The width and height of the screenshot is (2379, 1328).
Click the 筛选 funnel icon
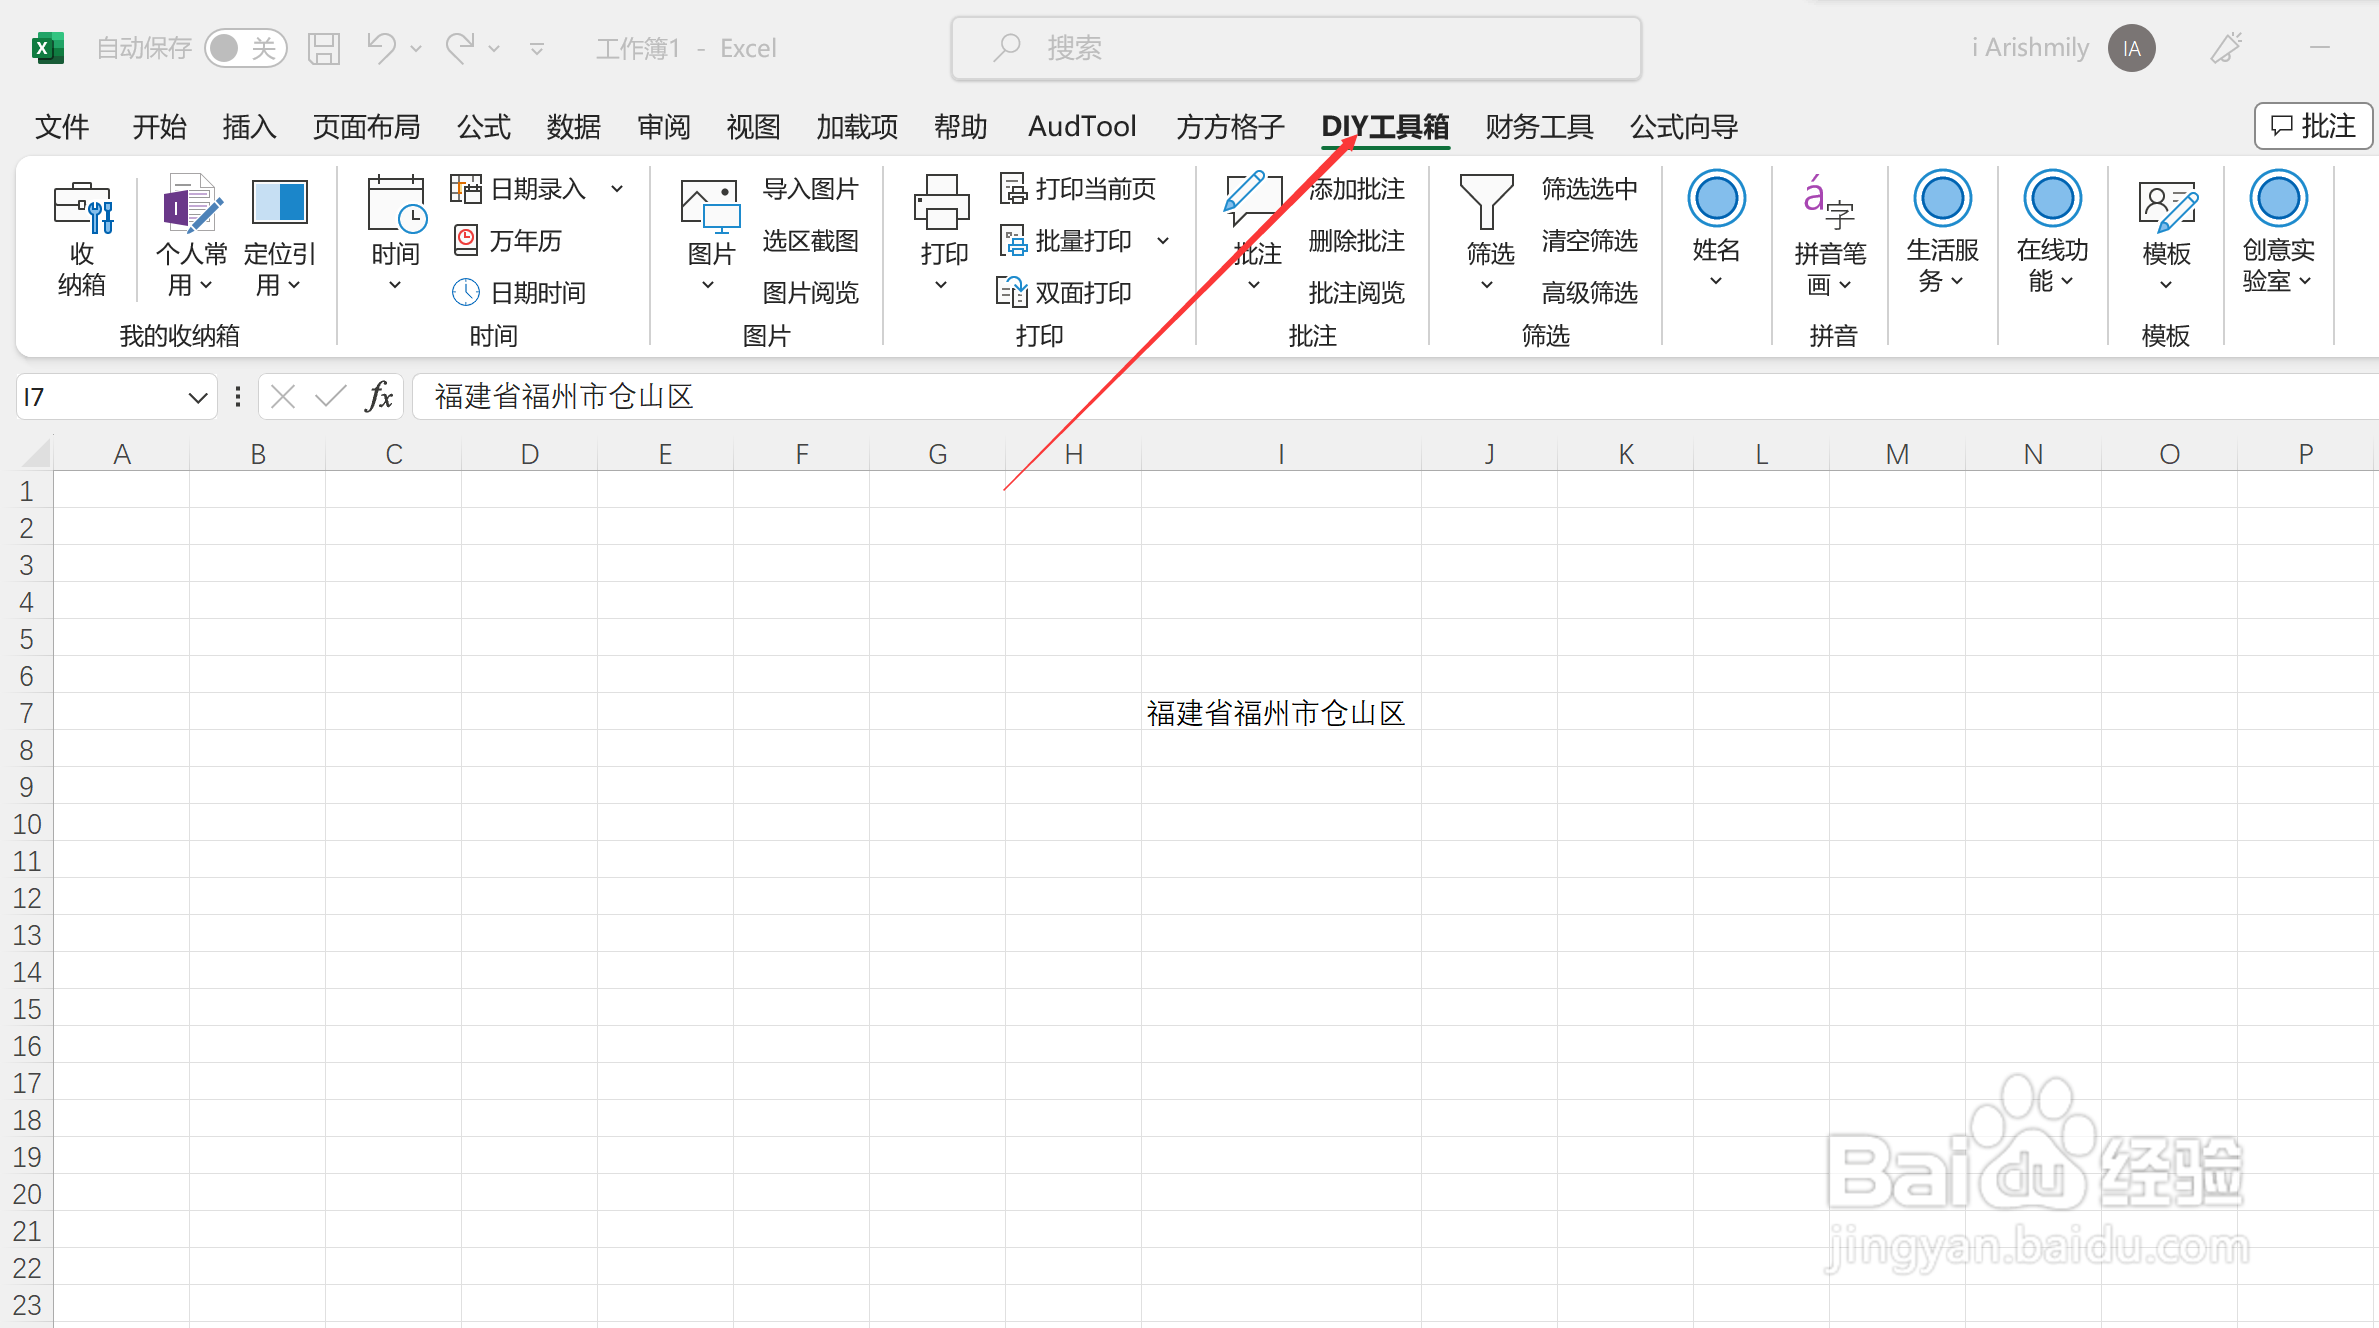point(1487,203)
